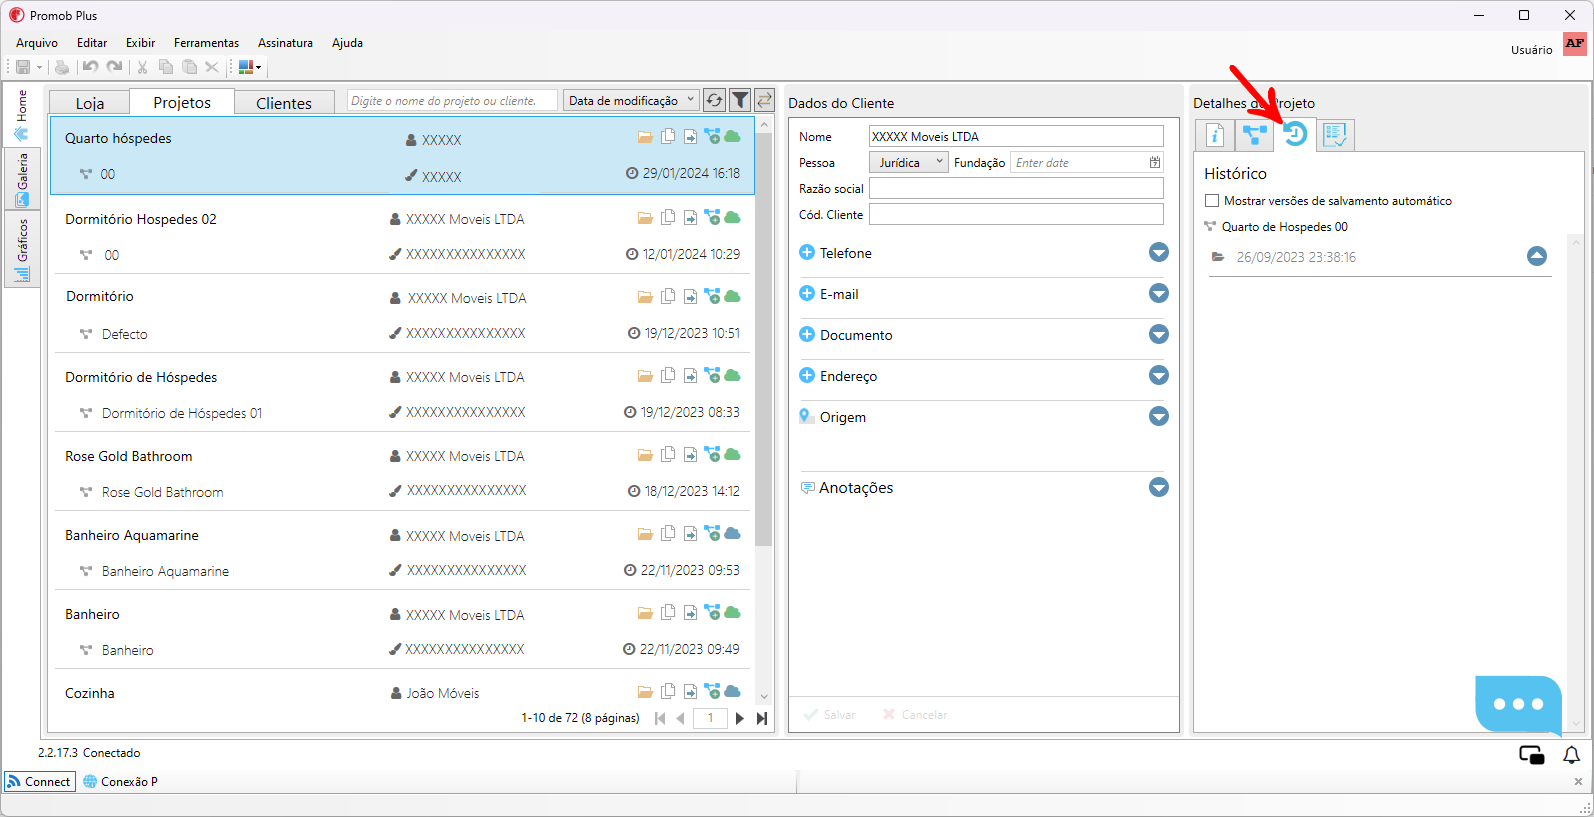The width and height of the screenshot is (1594, 817).
Task: Expand the Endereço section
Action: click(x=1159, y=375)
